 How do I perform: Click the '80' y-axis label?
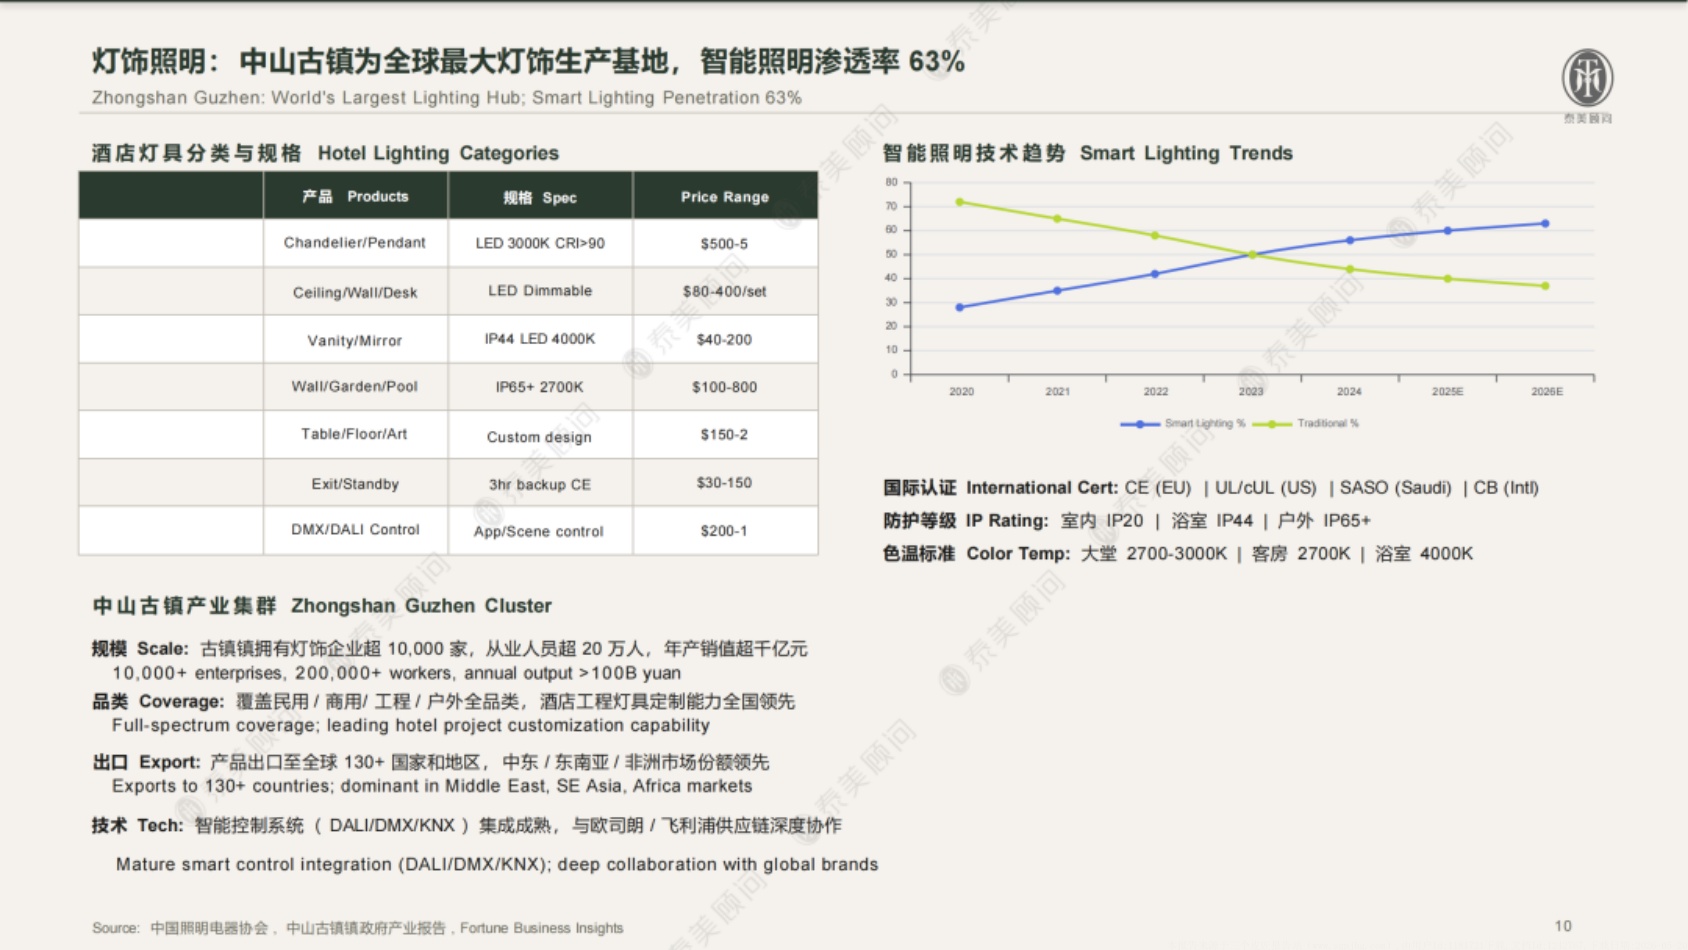coord(892,182)
